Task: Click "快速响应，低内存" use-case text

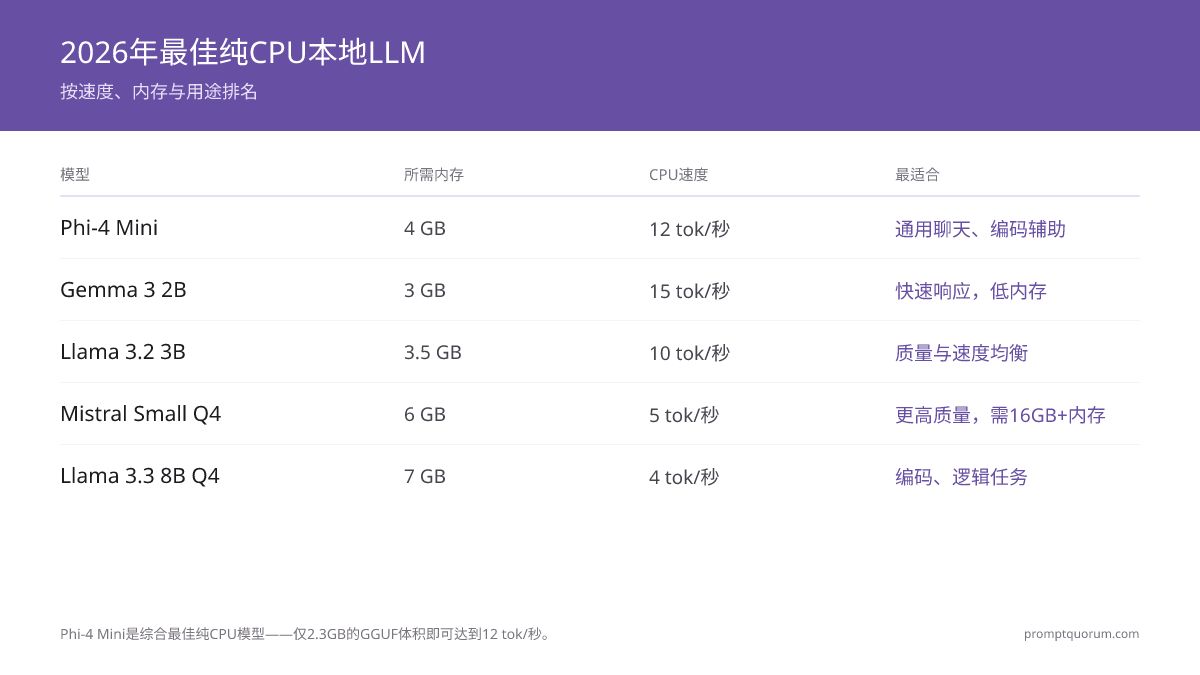Action: tap(971, 291)
